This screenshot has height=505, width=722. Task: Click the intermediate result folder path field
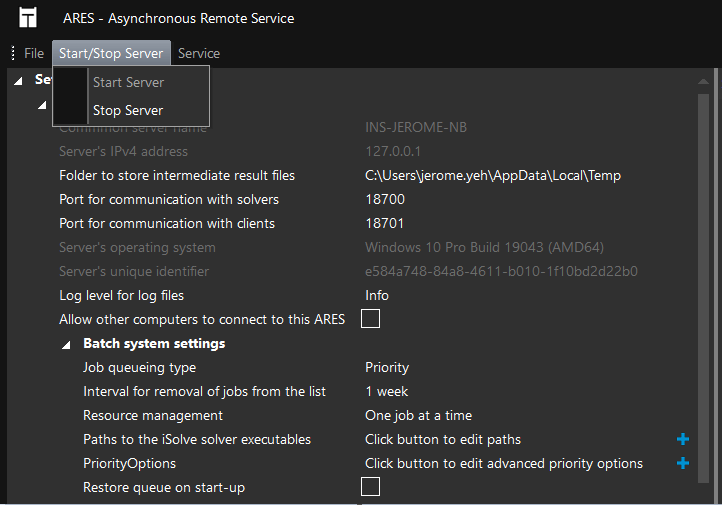pyautogui.click(x=492, y=175)
